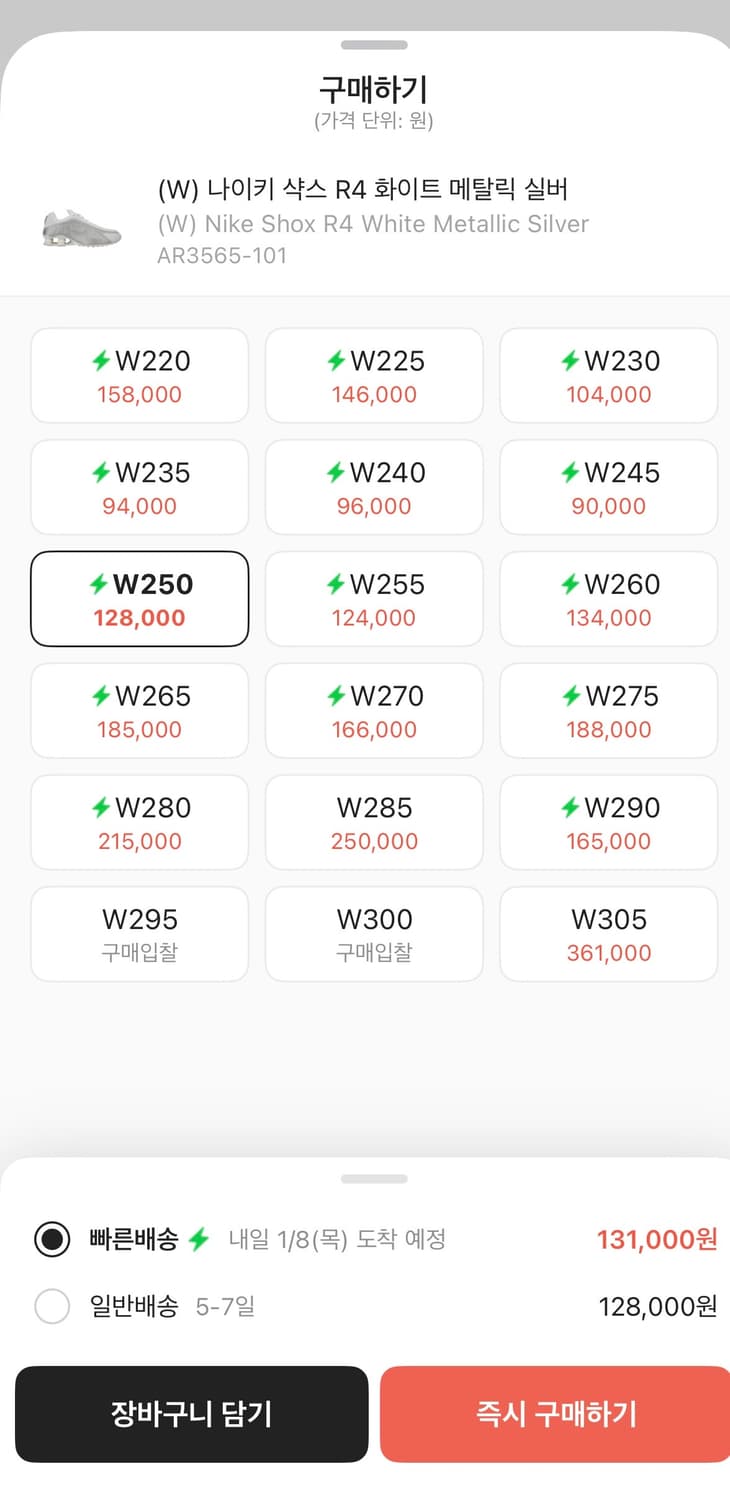
Task: Select size W285 priced 250,000
Action: pyautogui.click(x=374, y=823)
